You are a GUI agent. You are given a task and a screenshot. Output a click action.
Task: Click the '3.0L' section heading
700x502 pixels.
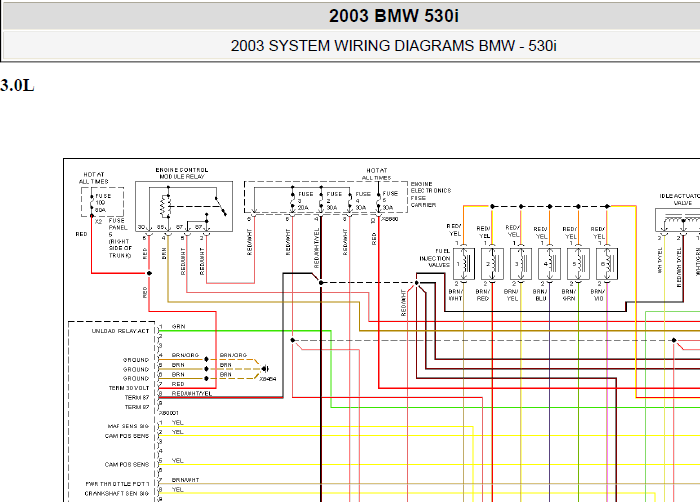click(x=17, y=85)
